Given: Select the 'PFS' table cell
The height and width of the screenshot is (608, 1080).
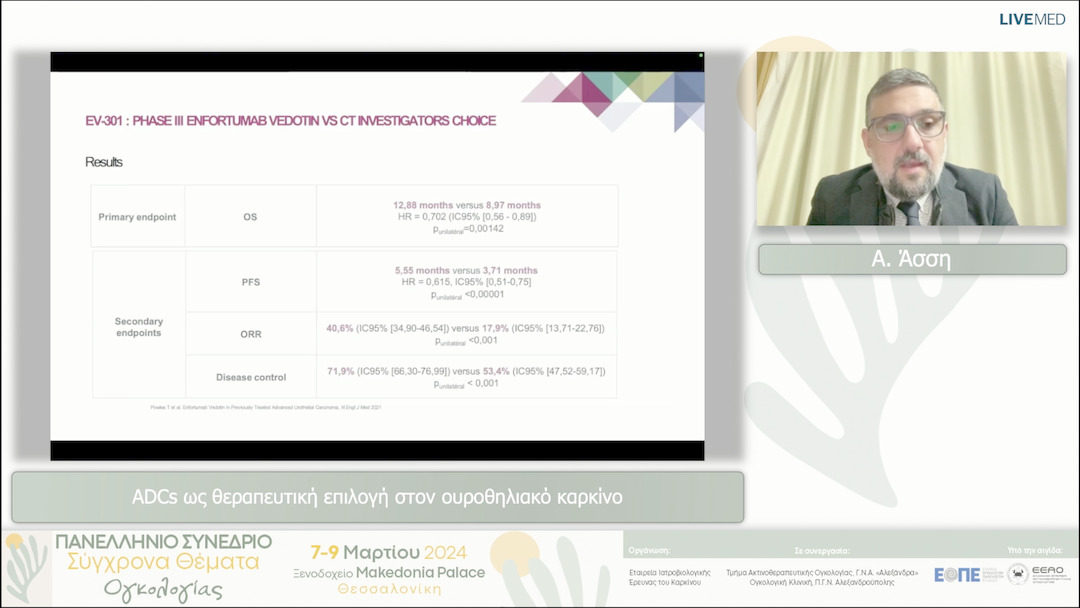Looking at the screenshot, I should tap(251, 282).
